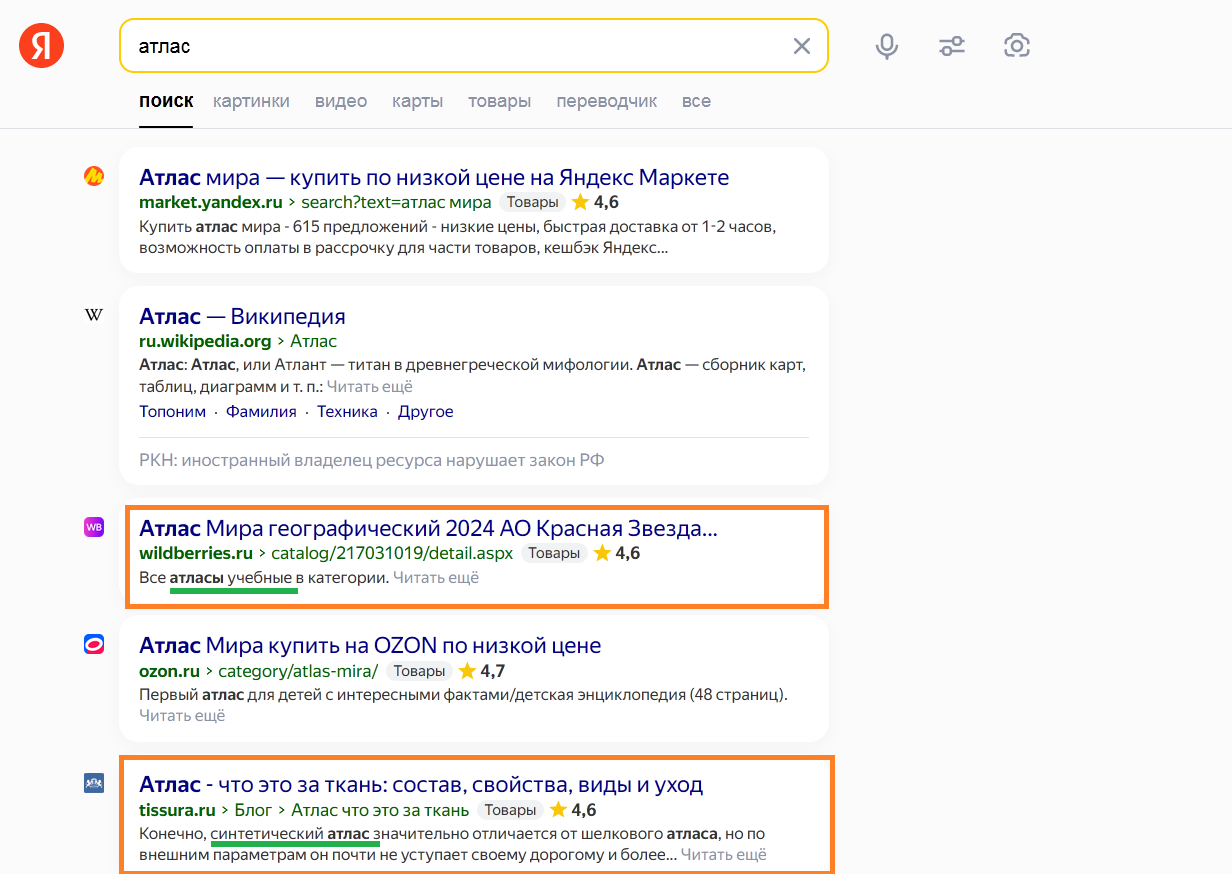Click the Yandex logo

[x=41, y=45]
